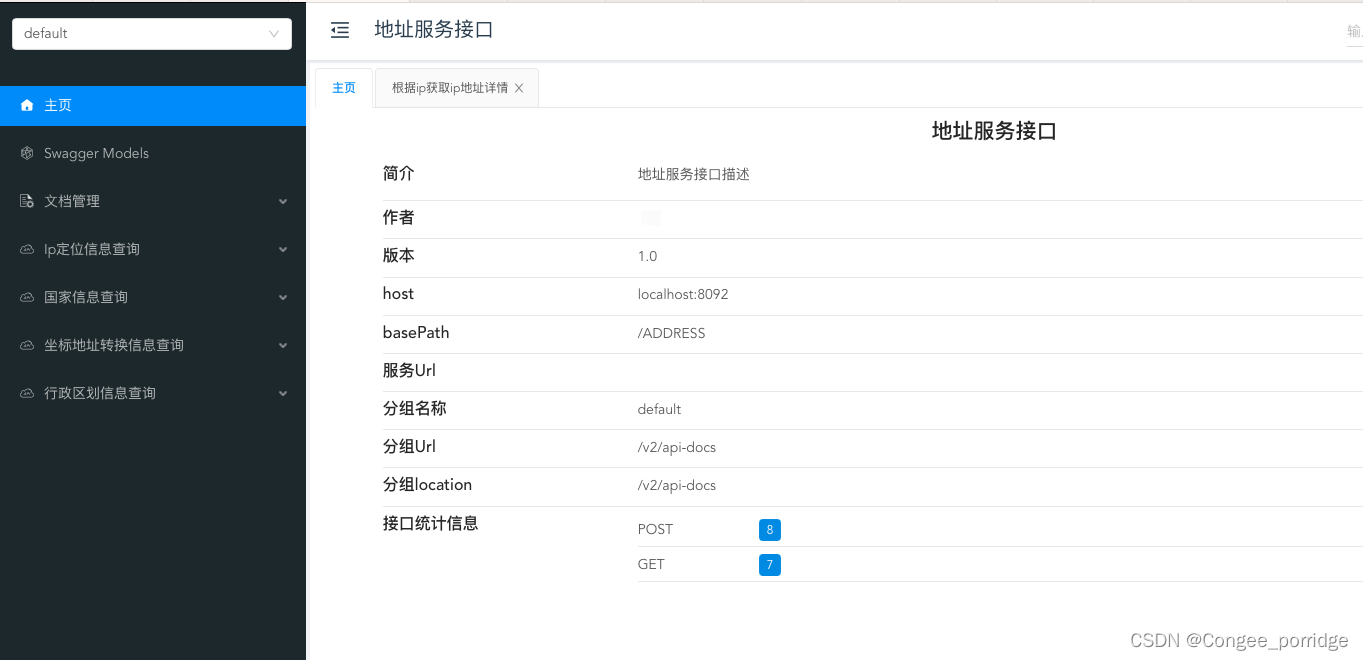1363x660 pixels.
Task: Collapse the sidebar using the menu toggle icon
Action: pyautogui.click(x=340, y=30)
